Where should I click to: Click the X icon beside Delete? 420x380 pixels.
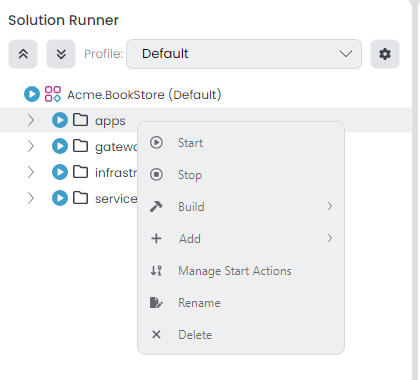point(156,334)
